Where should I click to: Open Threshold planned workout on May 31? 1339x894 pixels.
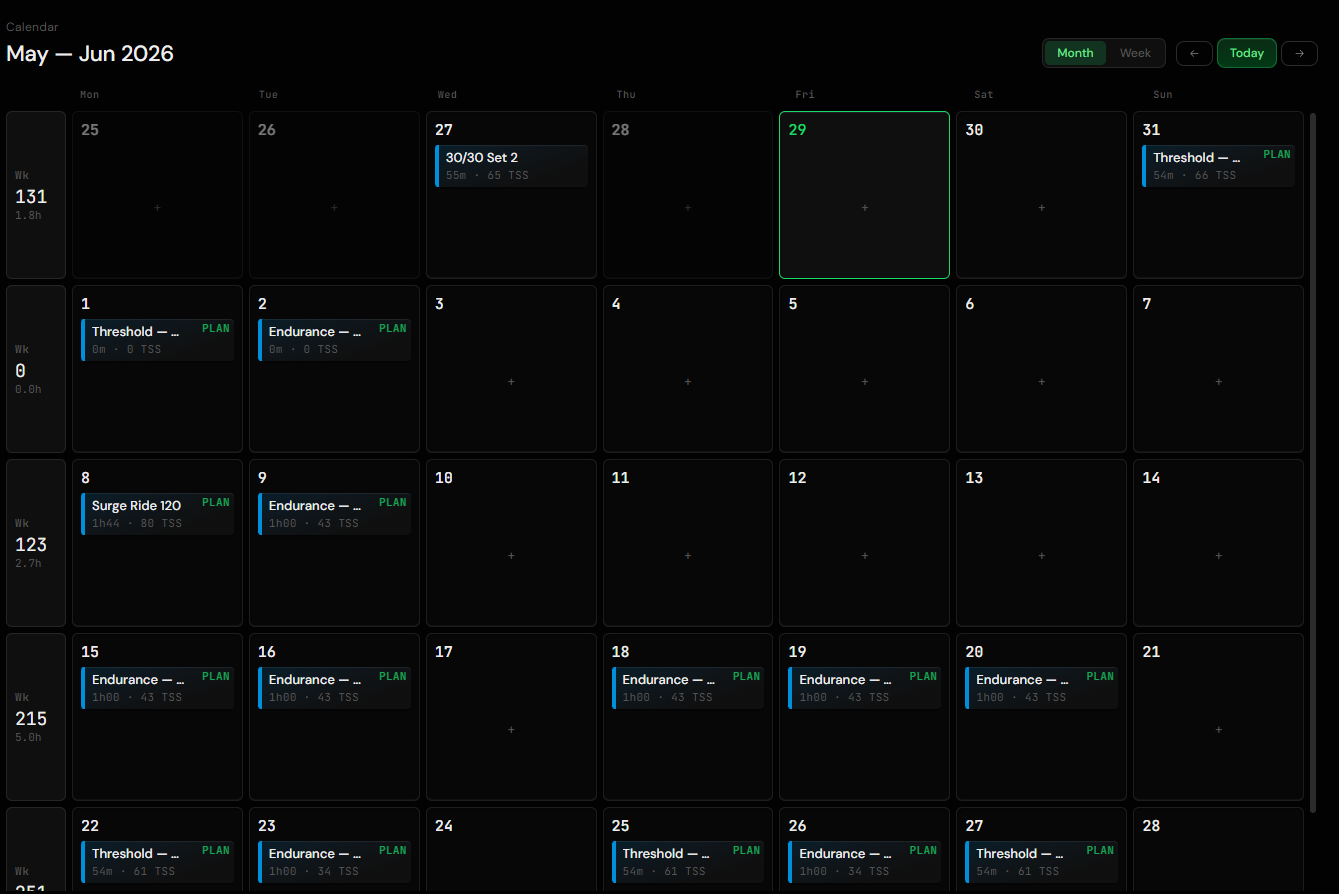tap(1218, 166)
